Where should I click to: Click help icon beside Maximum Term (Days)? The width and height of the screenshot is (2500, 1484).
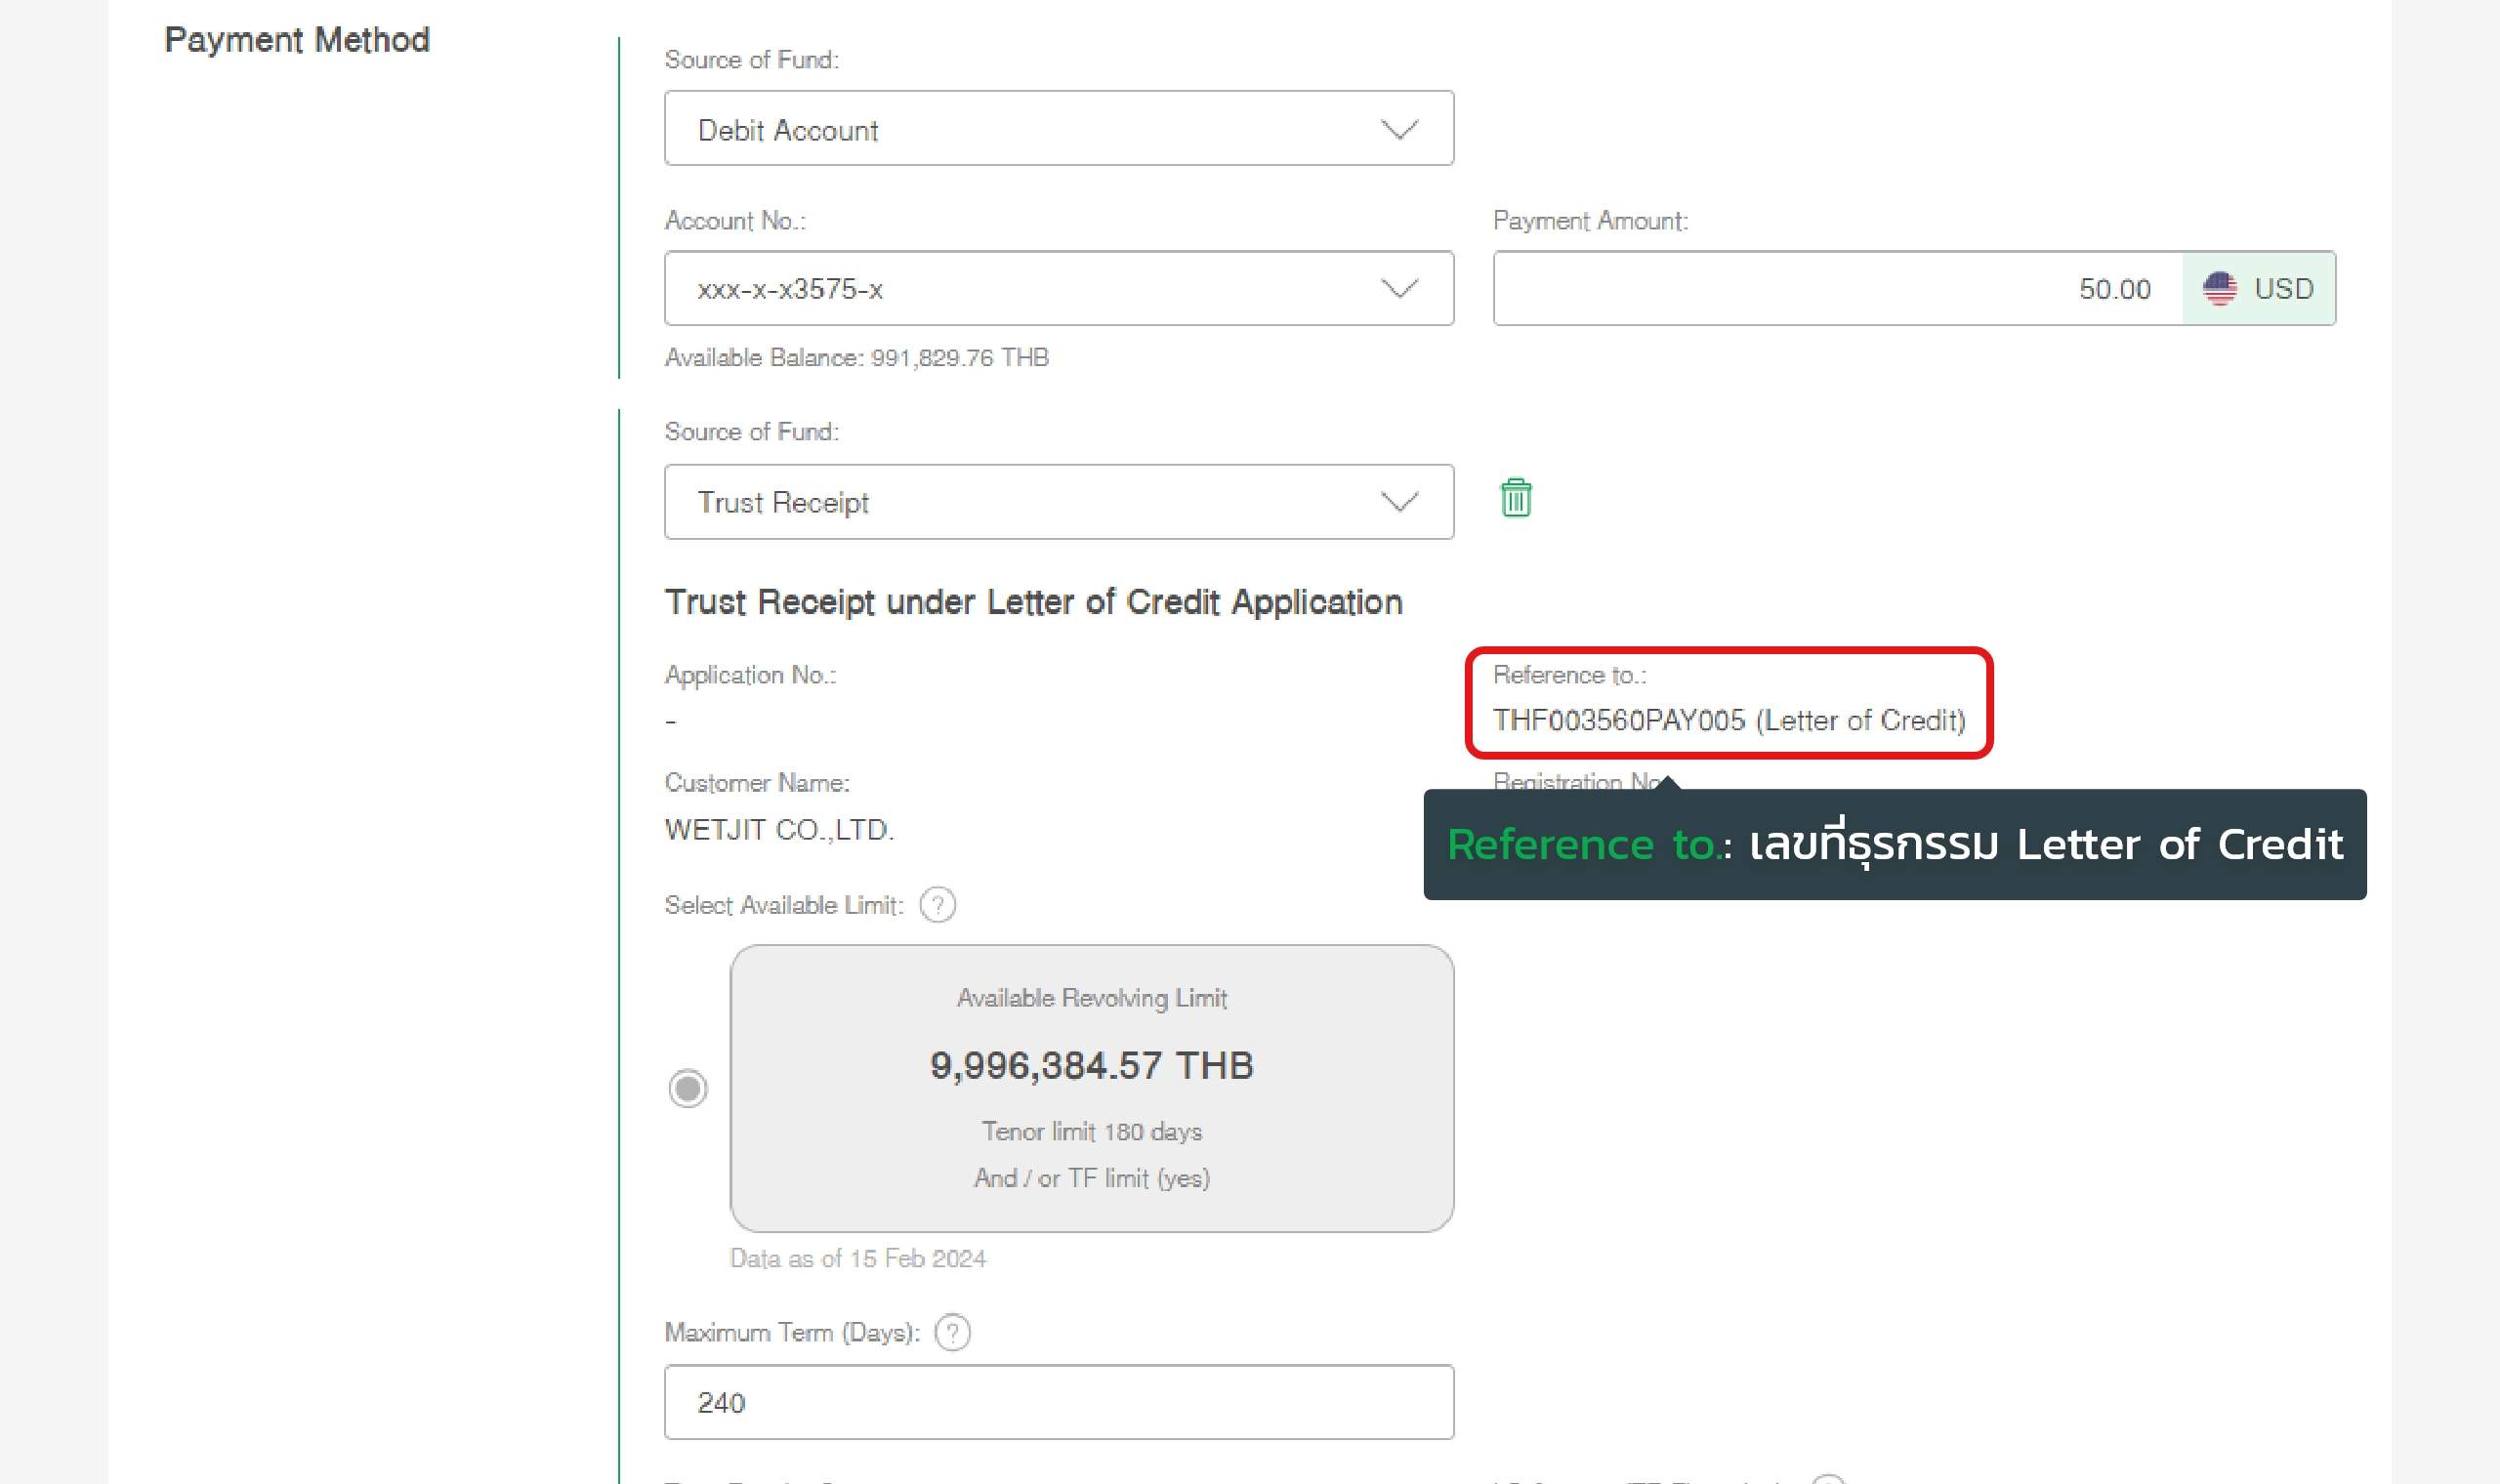click(952, 1332)
